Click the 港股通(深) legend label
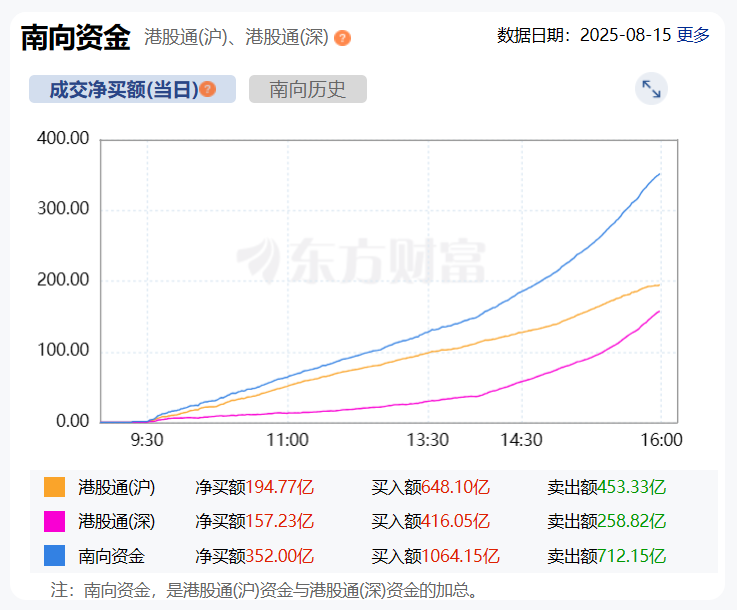 point(117,522)
